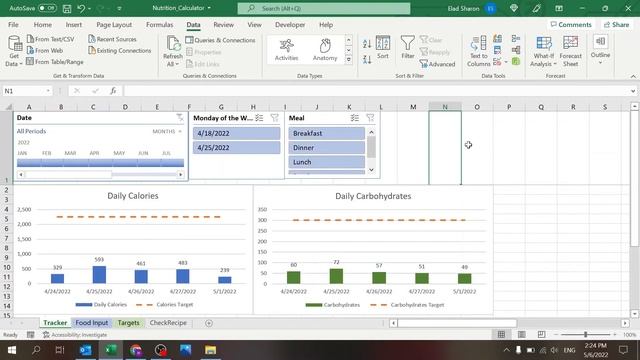640x360 pixels.
Task: Click Comments button
Action: pos(571,24)
